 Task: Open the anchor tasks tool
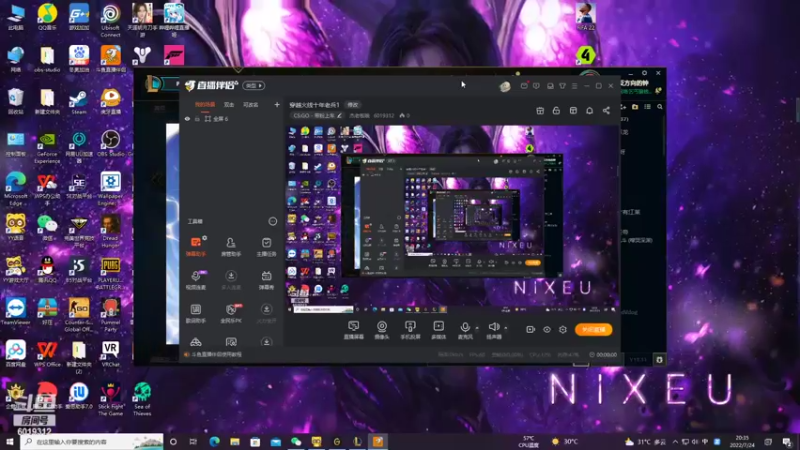pyautogui.click(x=266, y=246)
